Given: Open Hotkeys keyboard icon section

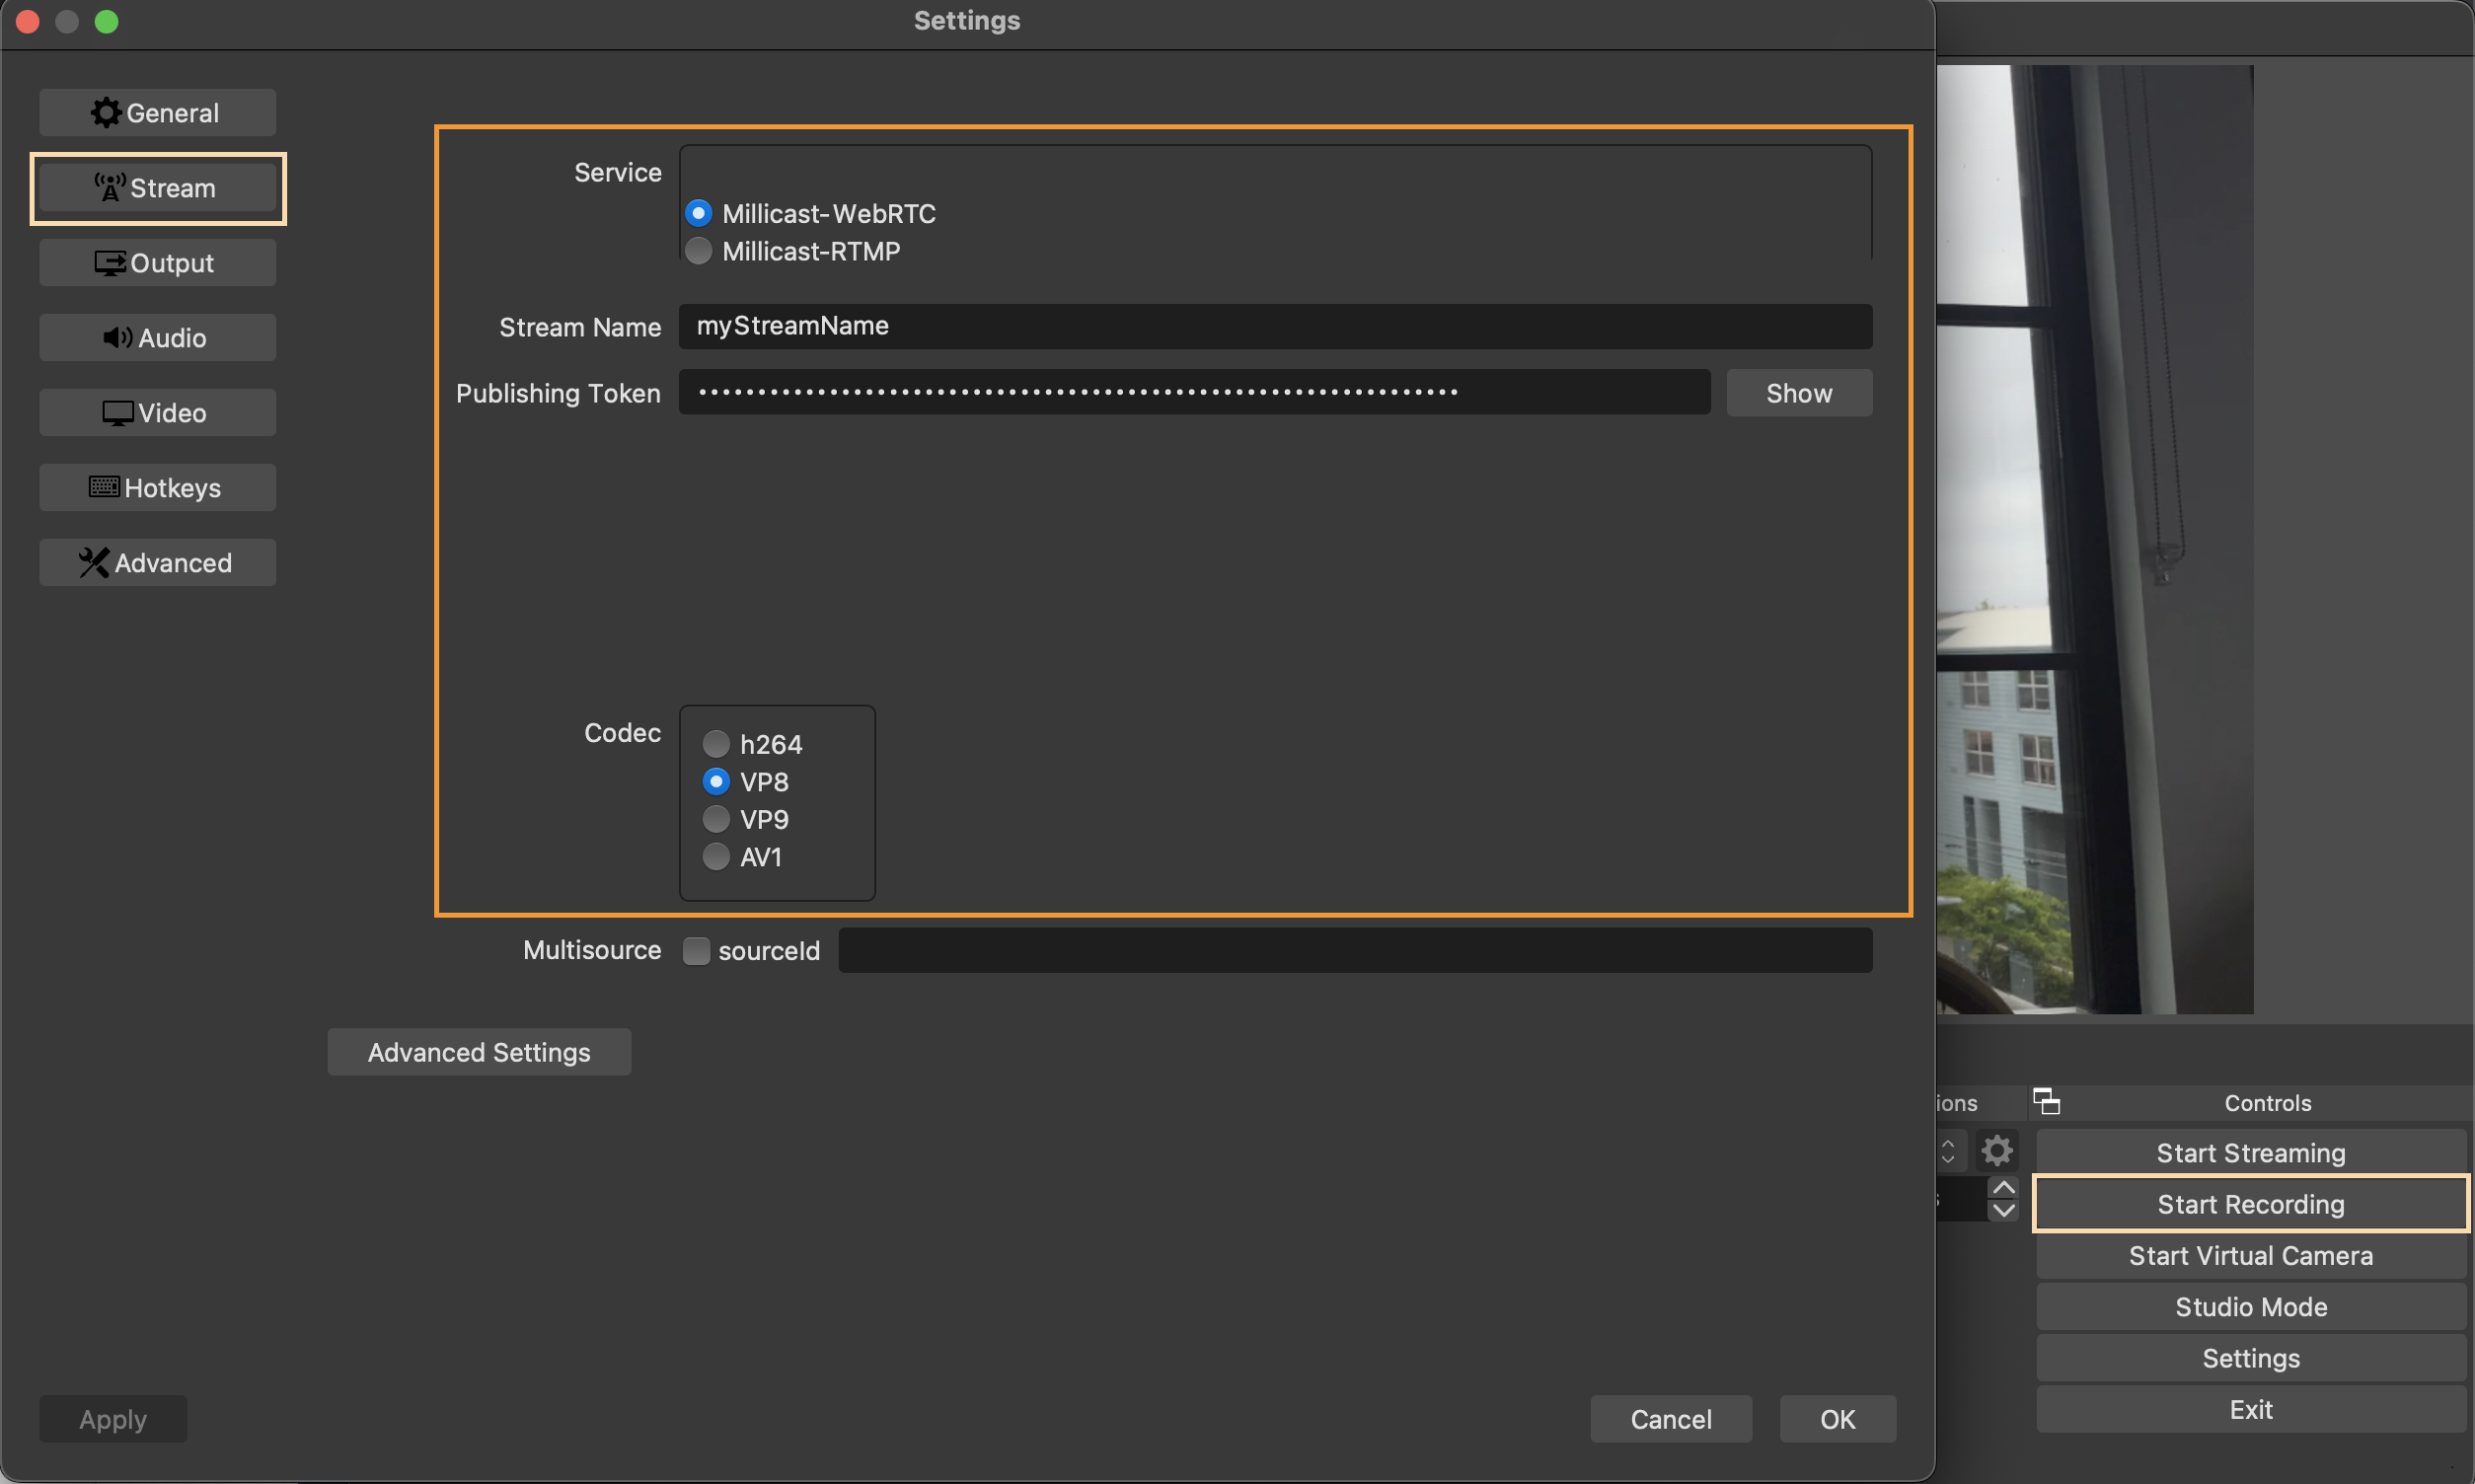Looking at the screenshot, I should click(104, 487).
